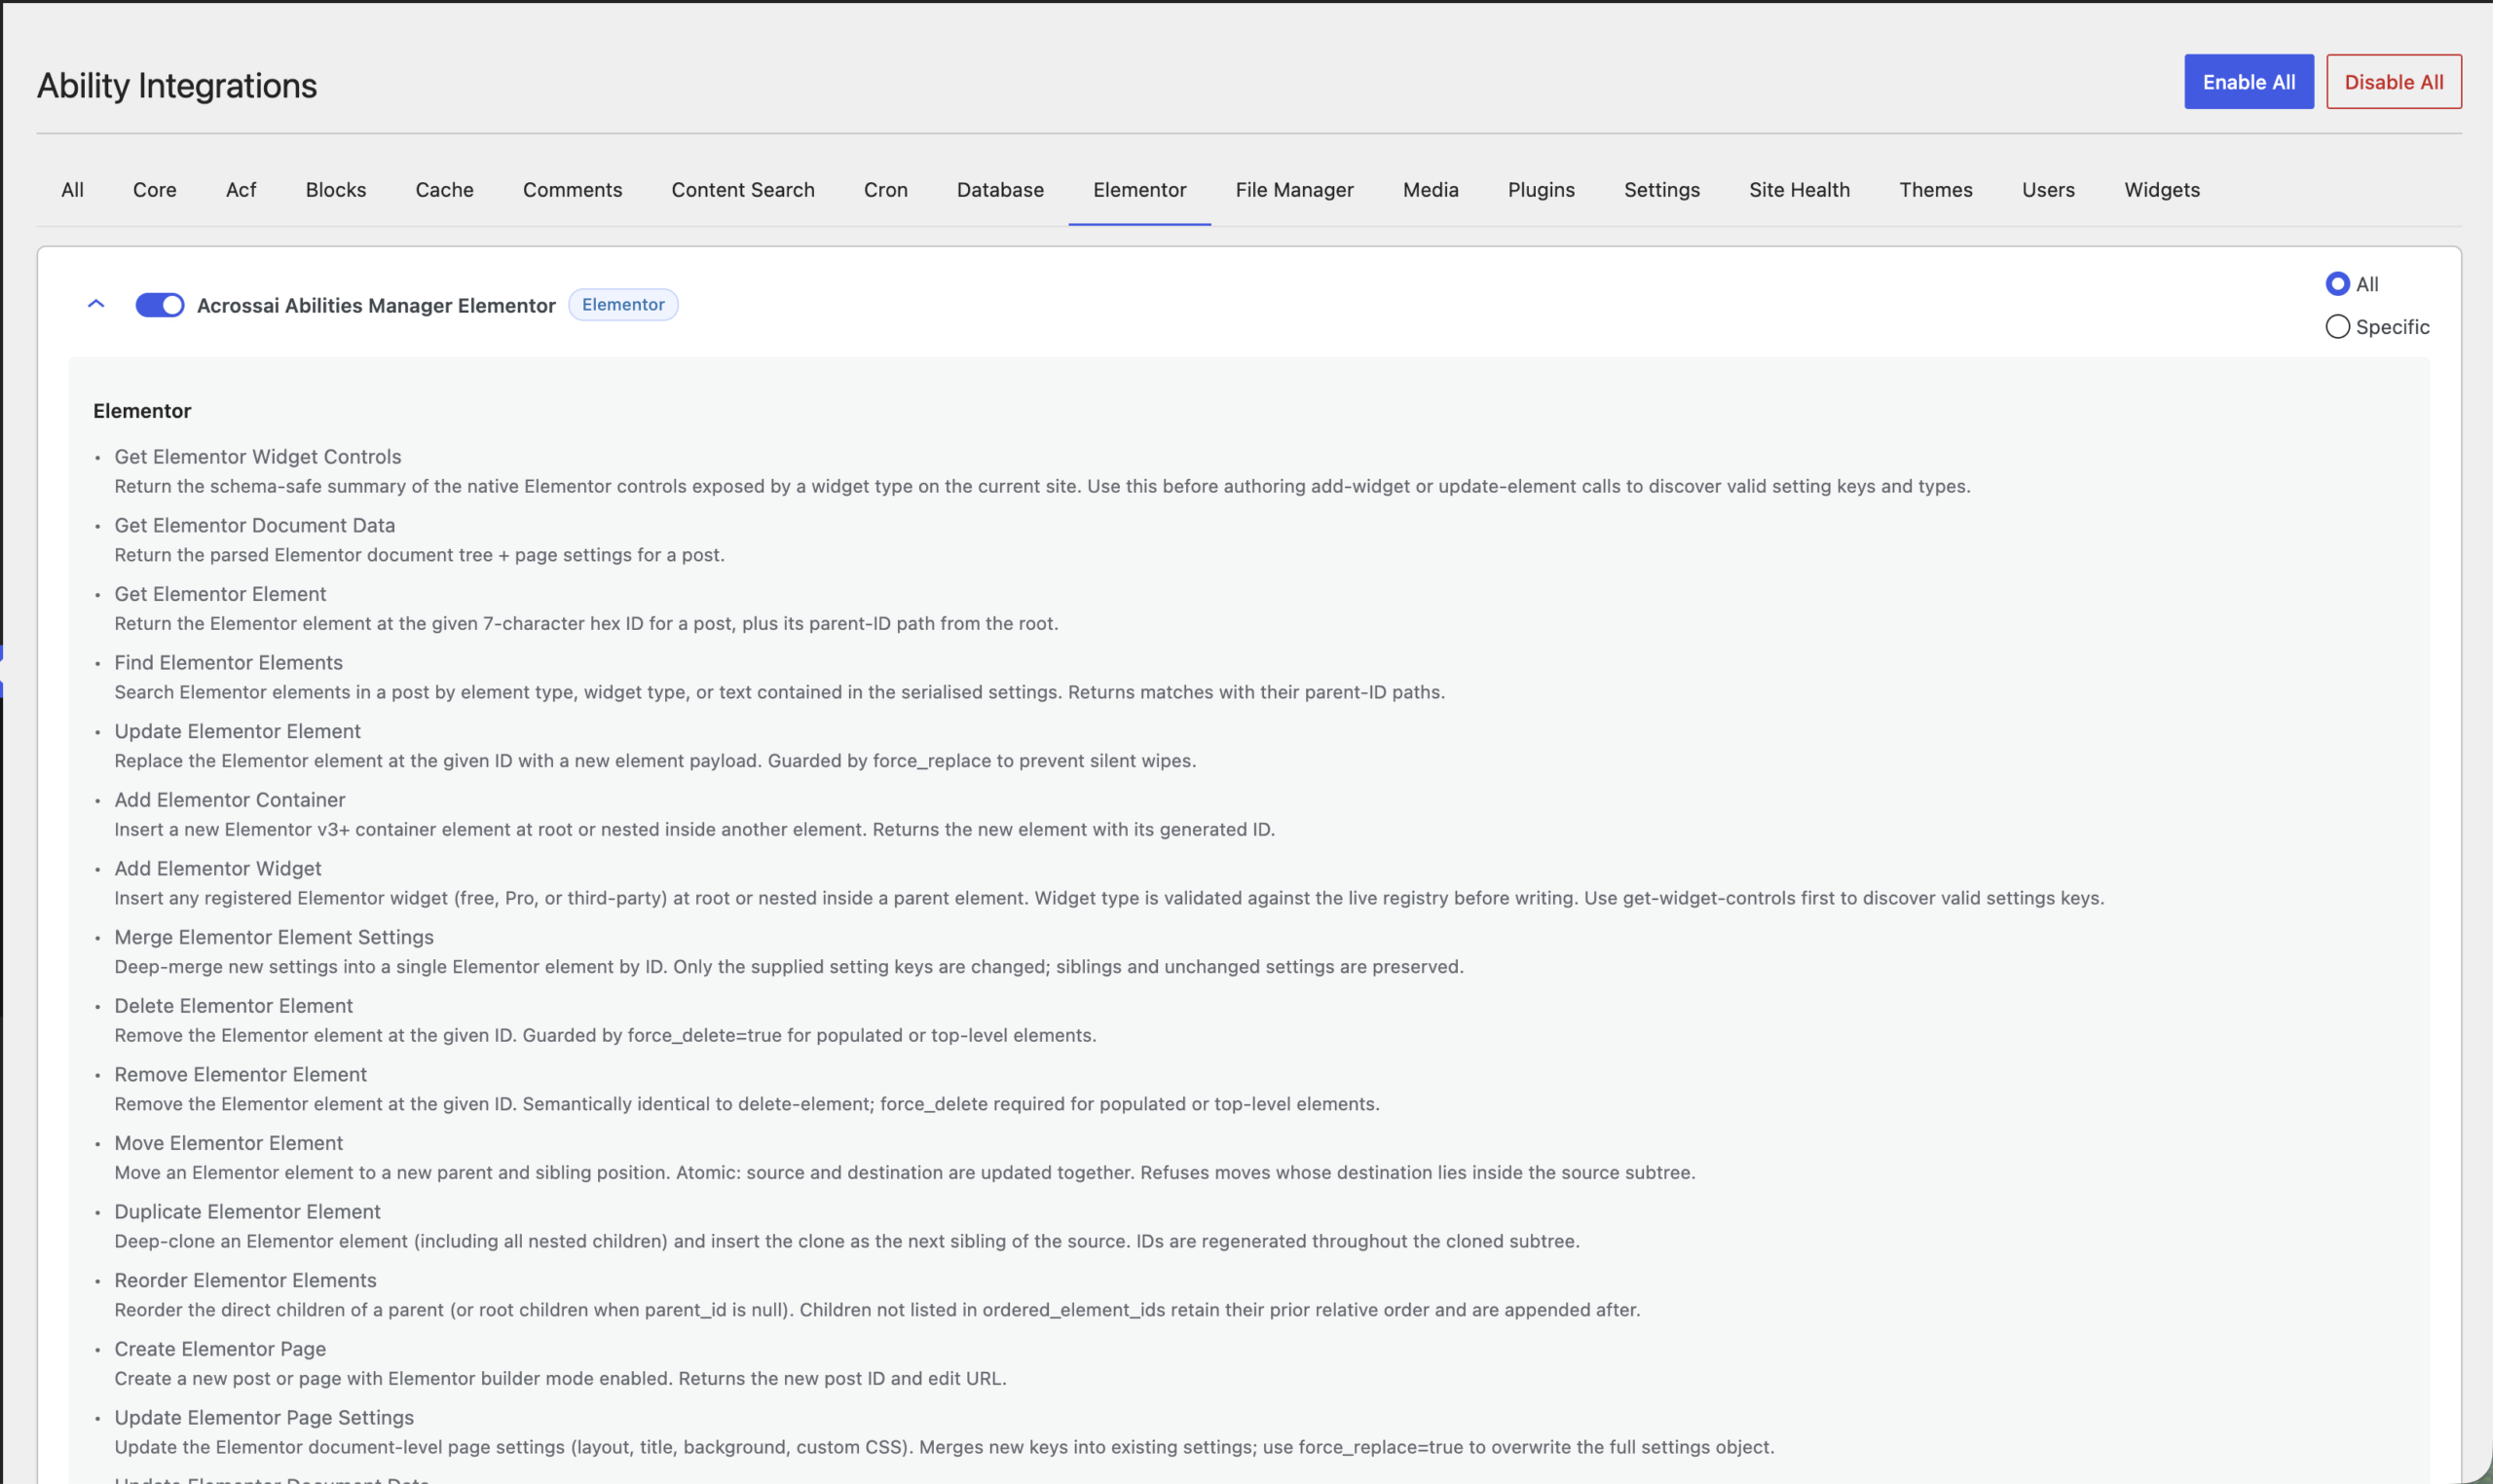Go to the Blocks tab
Image resolution: width=2493 pixels, height=1484 pixels.
click(336, 190)
